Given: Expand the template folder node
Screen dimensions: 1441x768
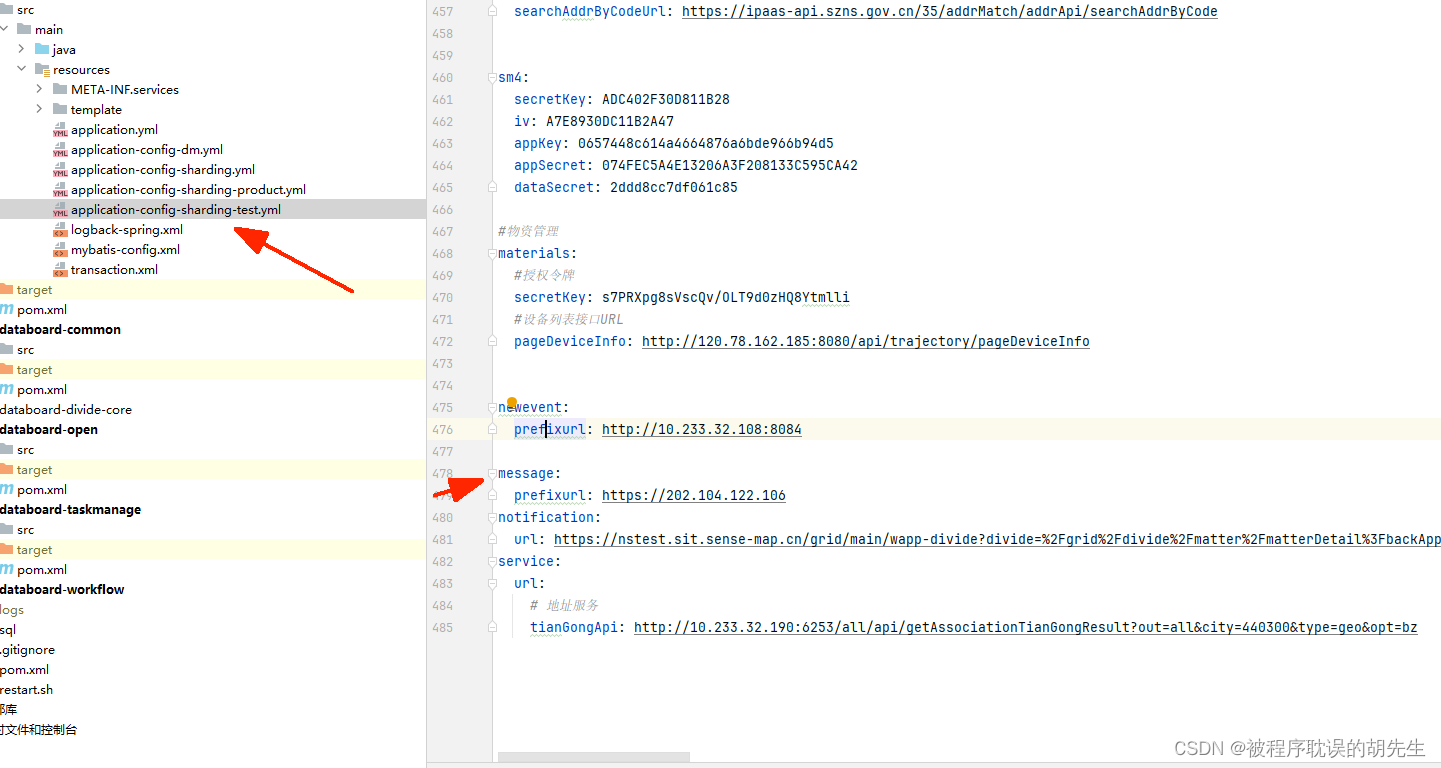Looking at the screenshot, I should (x=38, y=109).
